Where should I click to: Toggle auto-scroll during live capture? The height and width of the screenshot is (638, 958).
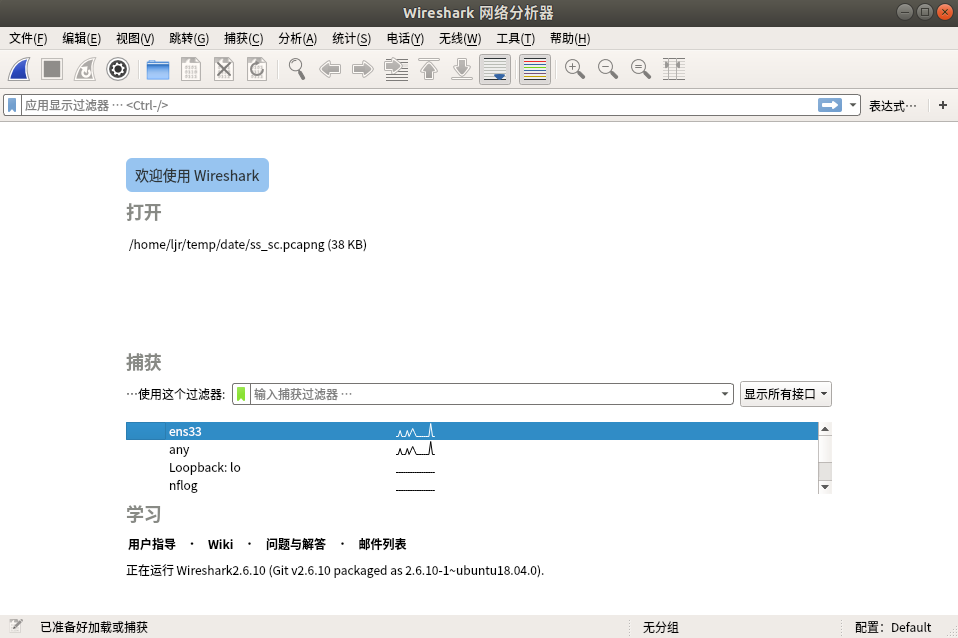[x=495, y=69]
